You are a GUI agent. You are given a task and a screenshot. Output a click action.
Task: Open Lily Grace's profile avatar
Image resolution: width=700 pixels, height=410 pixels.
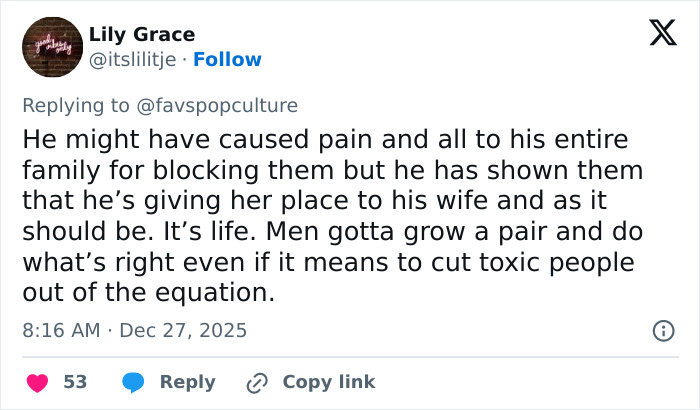click(x=51, y=47)
